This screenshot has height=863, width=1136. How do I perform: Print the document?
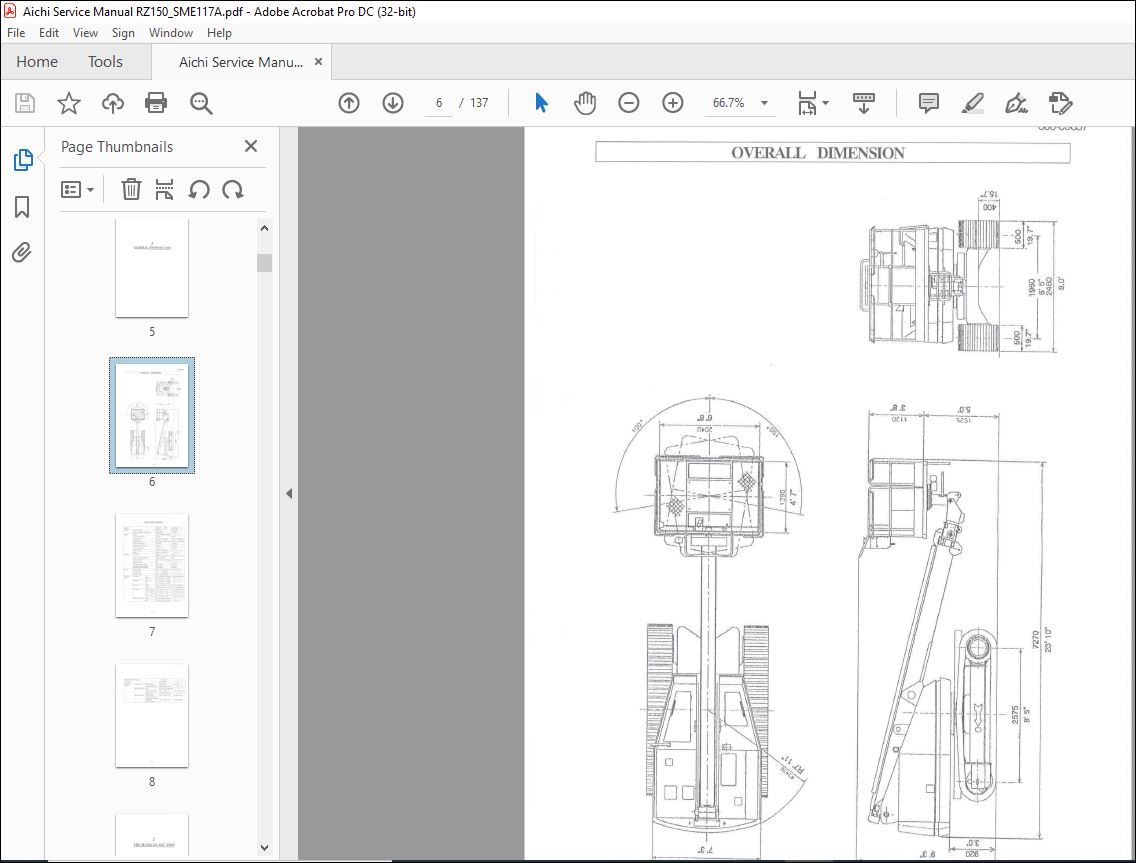[x=156, y=103]
